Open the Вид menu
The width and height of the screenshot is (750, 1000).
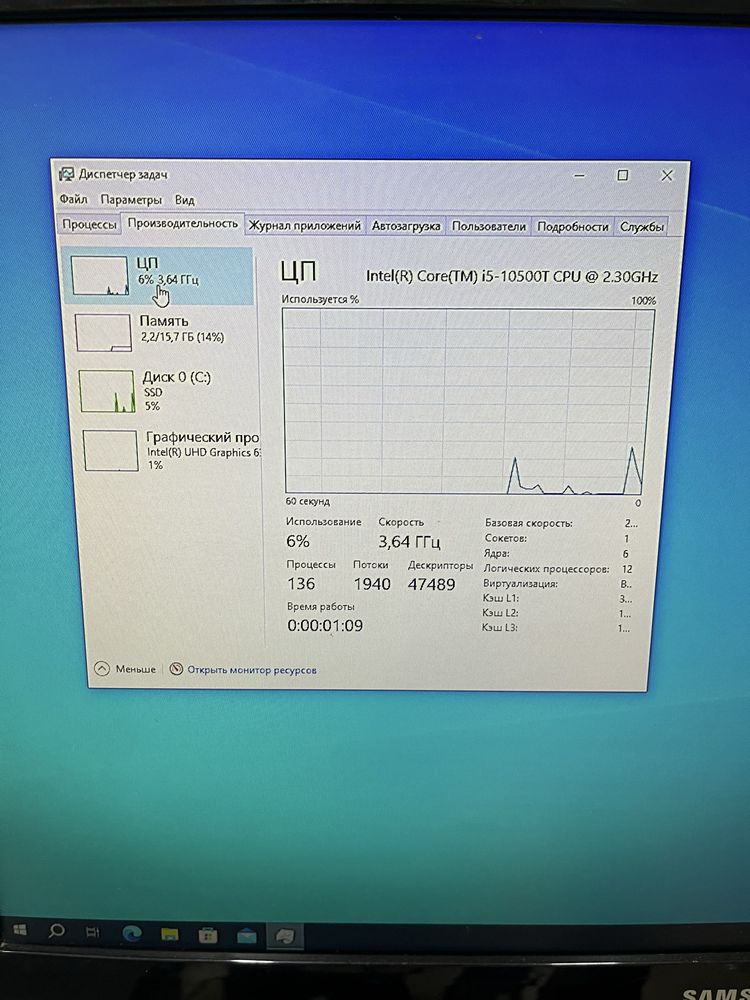(184, 200)
